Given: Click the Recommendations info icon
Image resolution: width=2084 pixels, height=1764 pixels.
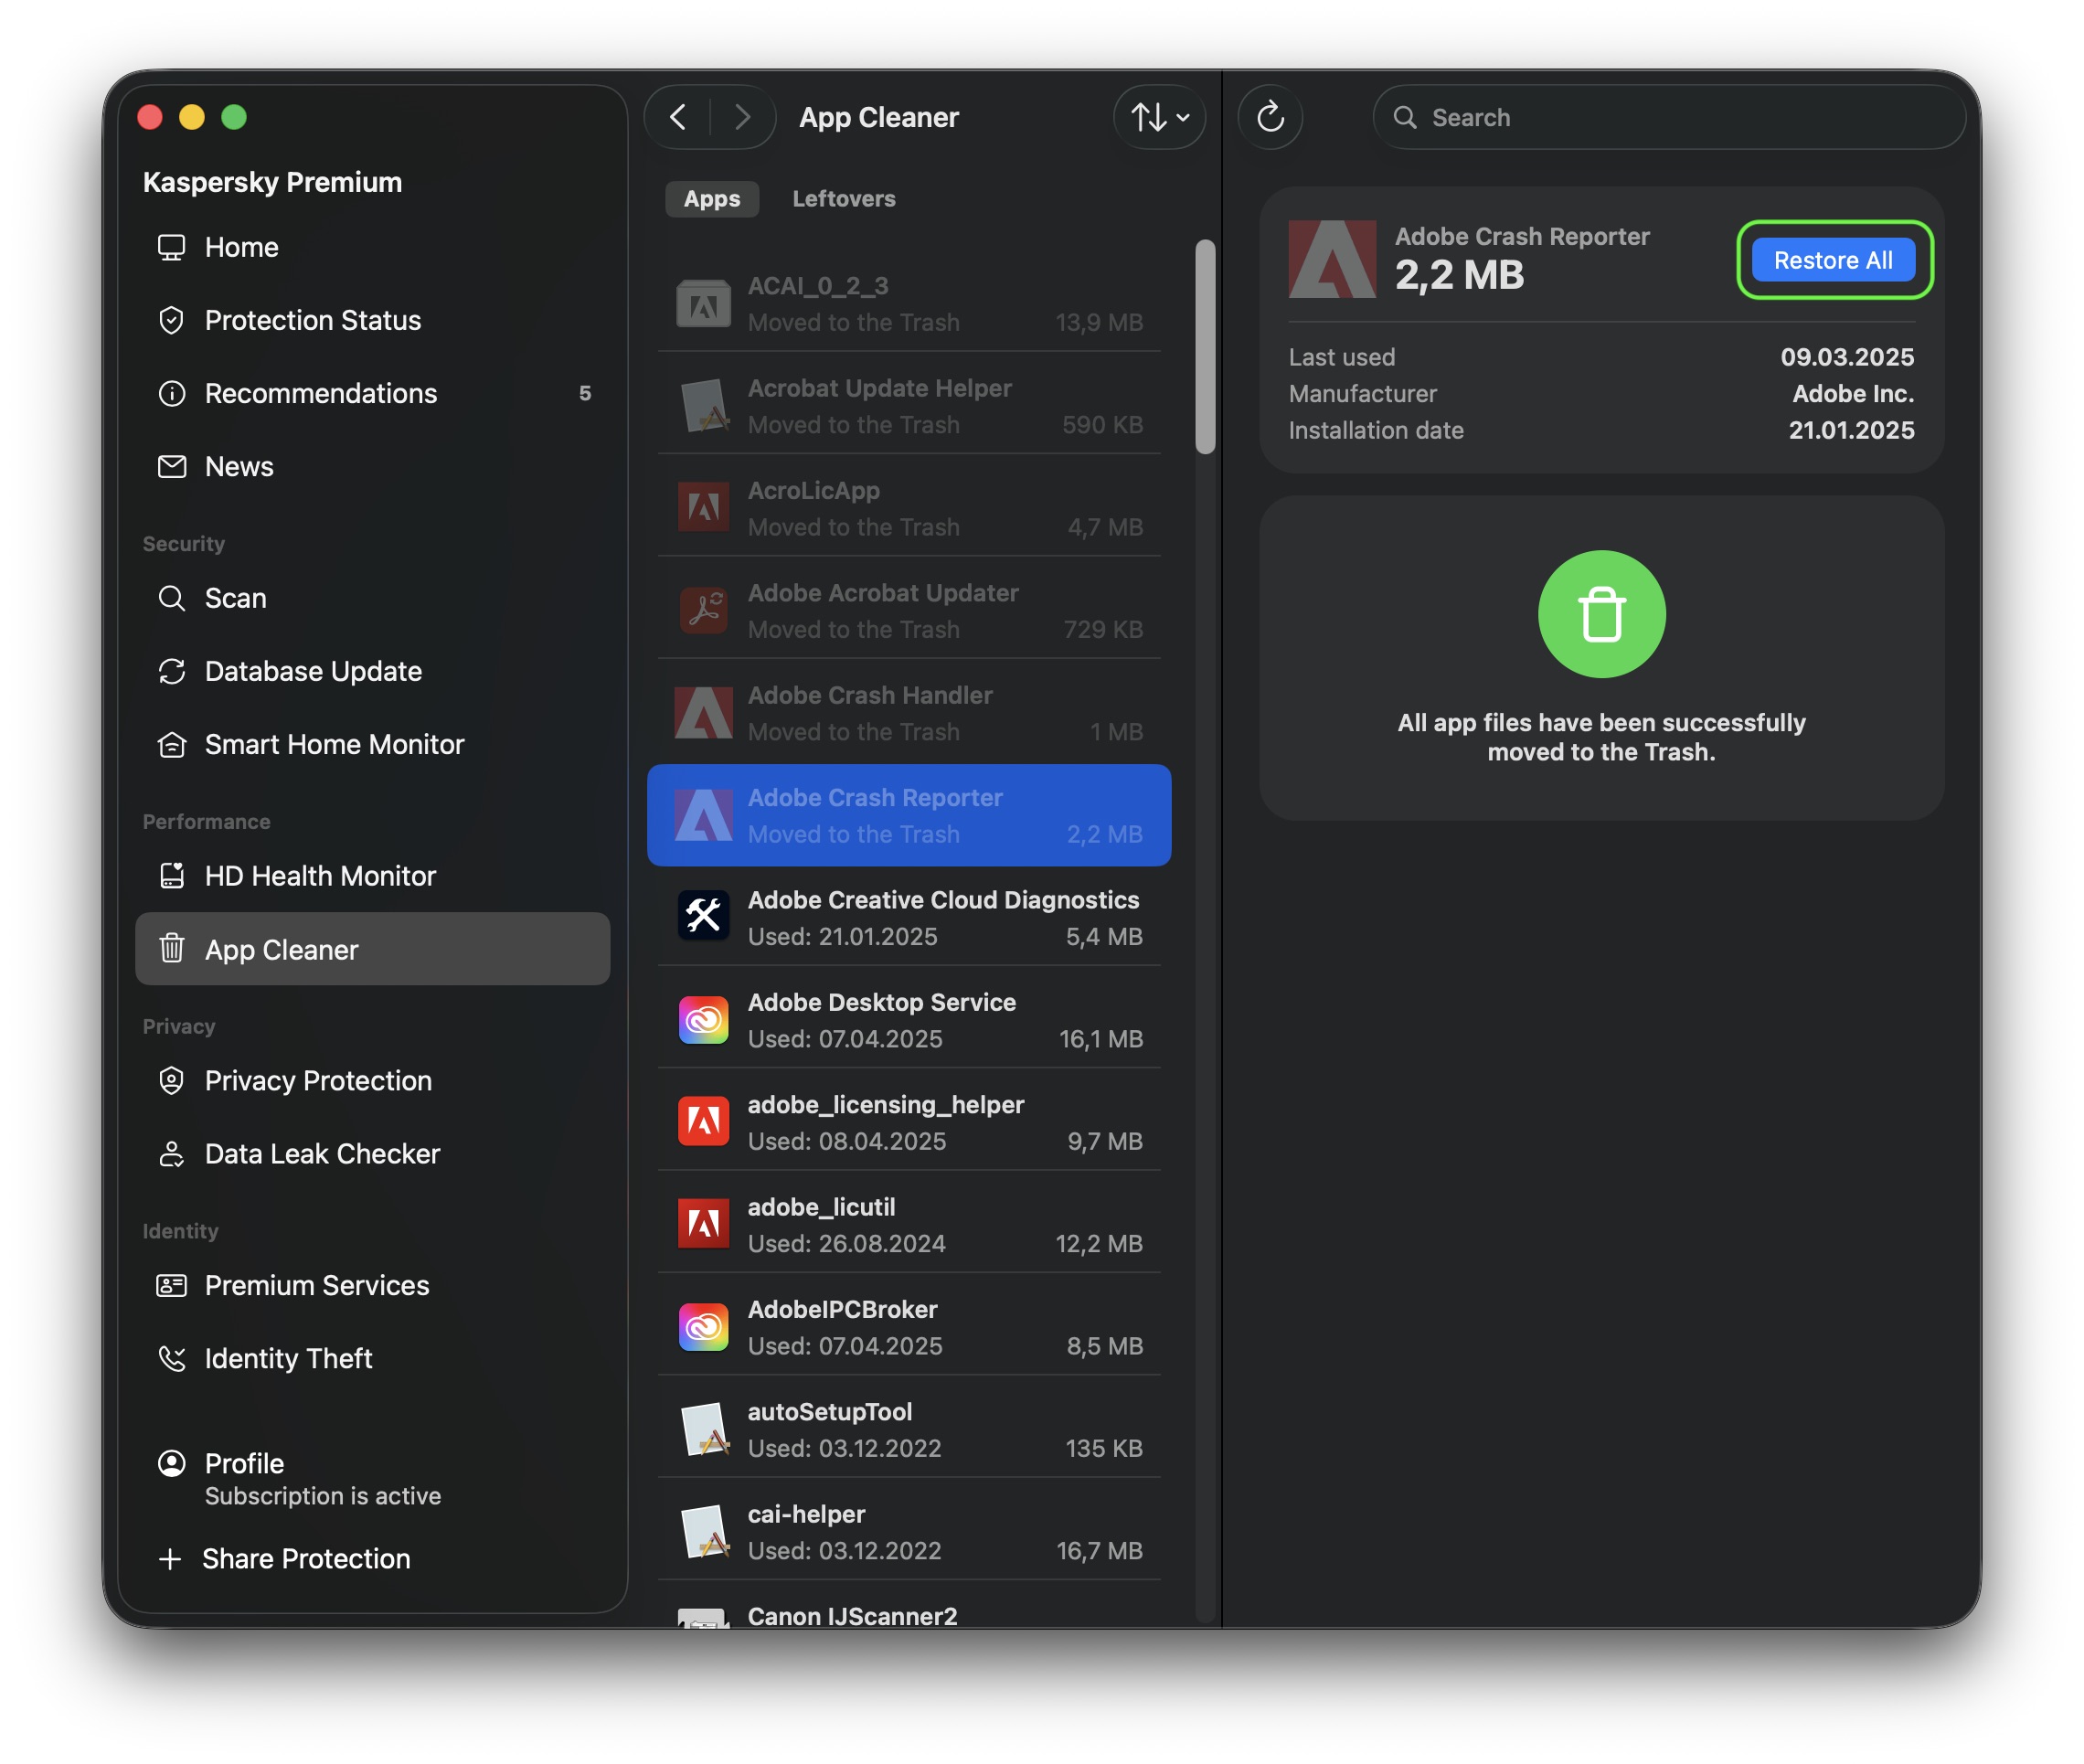Looking at the screenshot, I should (171, 393).
